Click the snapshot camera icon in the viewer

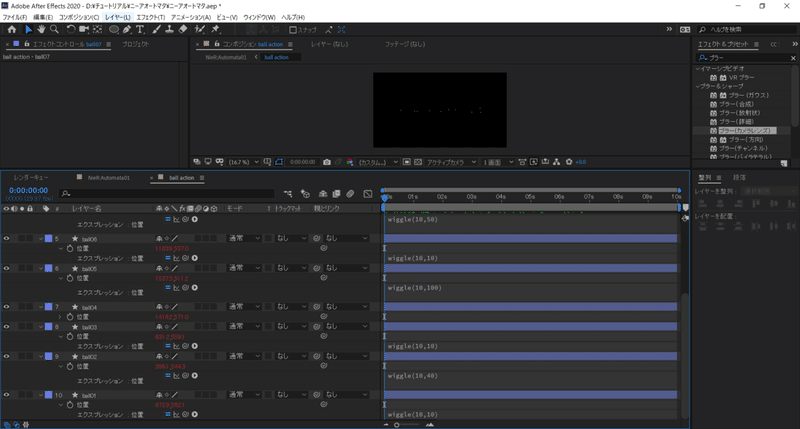pos(327,162)
